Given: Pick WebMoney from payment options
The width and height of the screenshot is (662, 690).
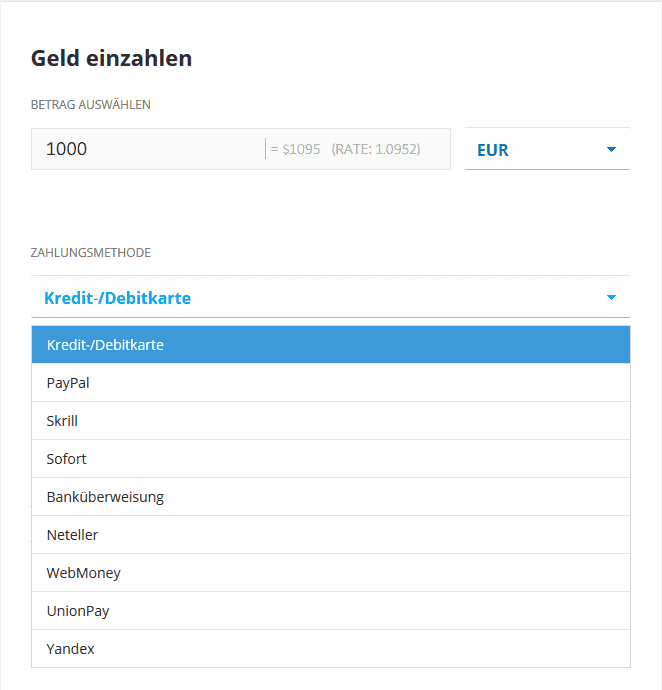Looking at the screenshot, I should pyautogui.click(x=330, y=573).
